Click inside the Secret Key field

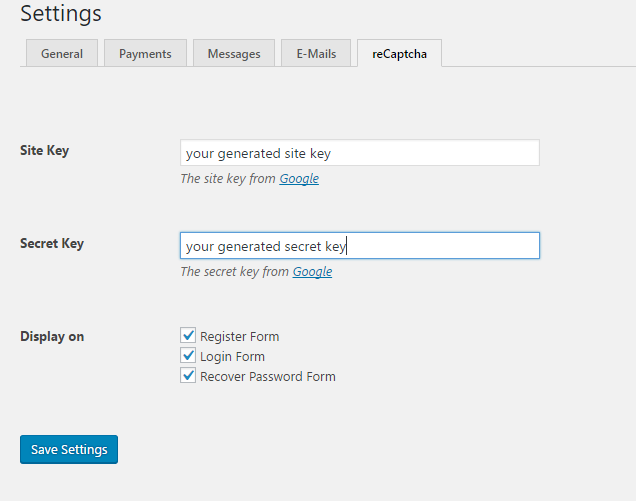tap(360, 246)
